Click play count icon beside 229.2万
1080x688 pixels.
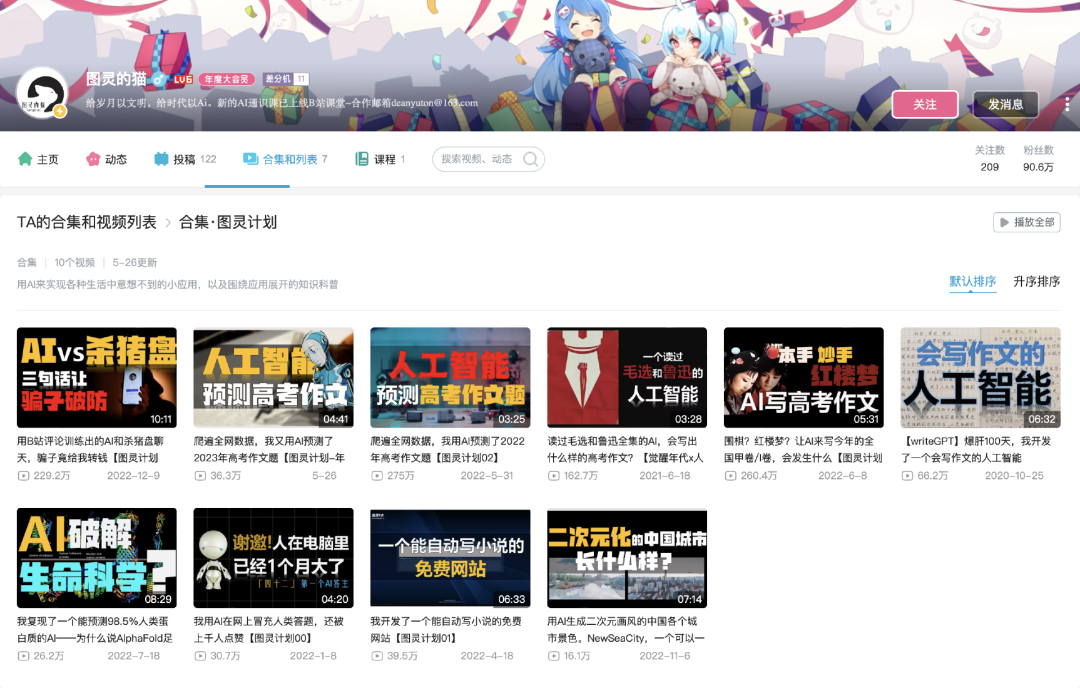[23, 476]
